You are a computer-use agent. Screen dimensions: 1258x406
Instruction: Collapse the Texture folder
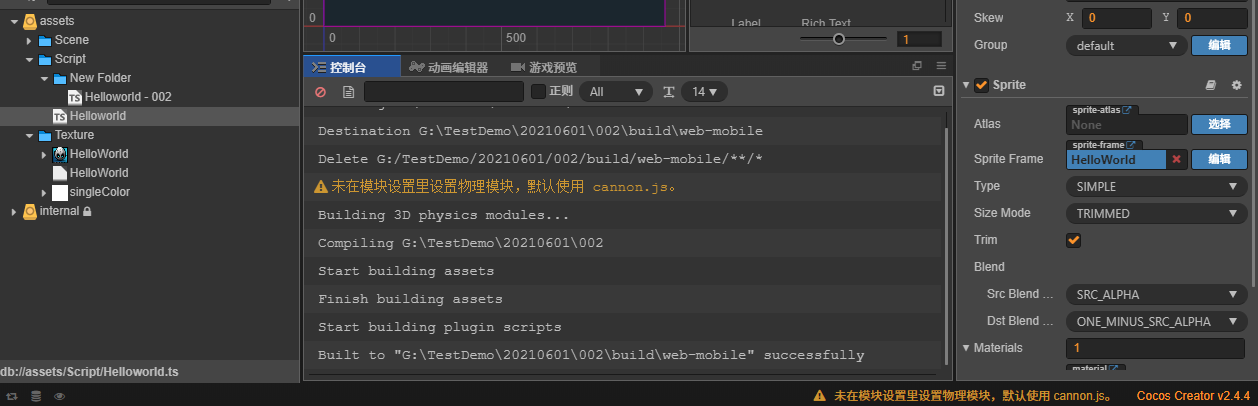[29, 135]
